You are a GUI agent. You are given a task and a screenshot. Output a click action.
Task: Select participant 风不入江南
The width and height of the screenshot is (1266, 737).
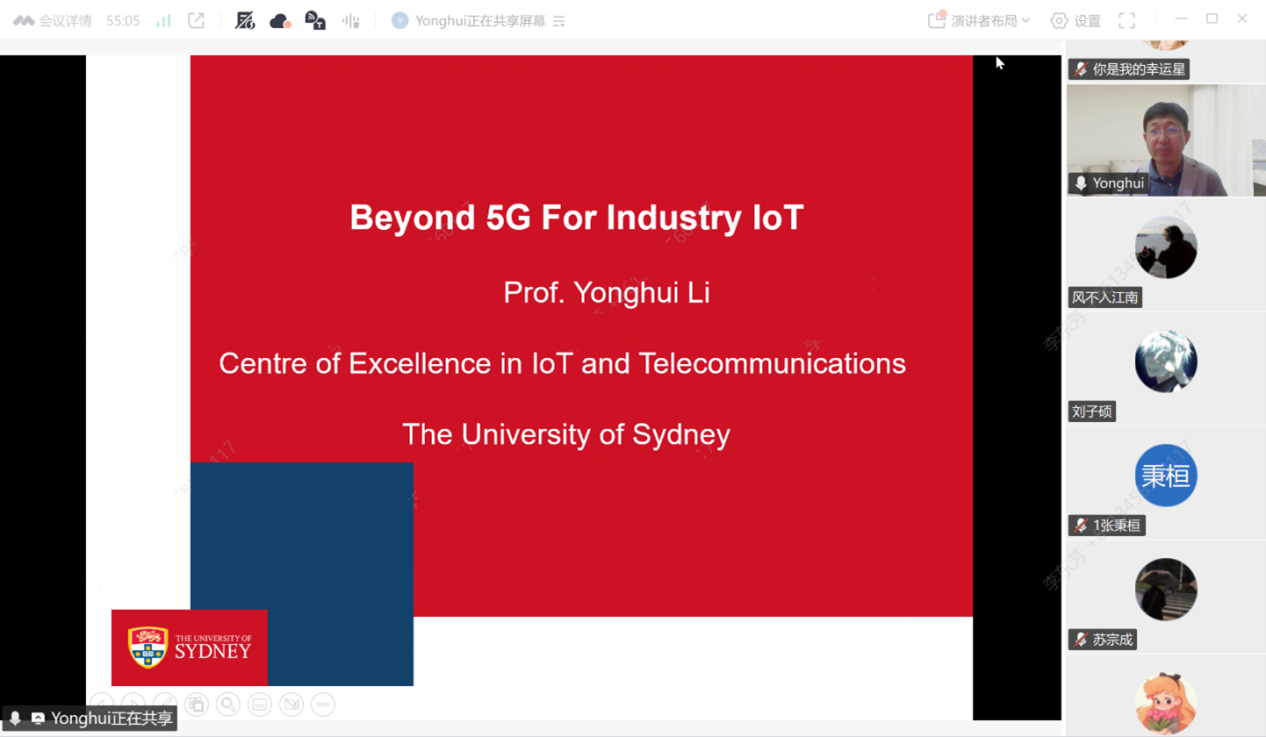(1165, 248)
